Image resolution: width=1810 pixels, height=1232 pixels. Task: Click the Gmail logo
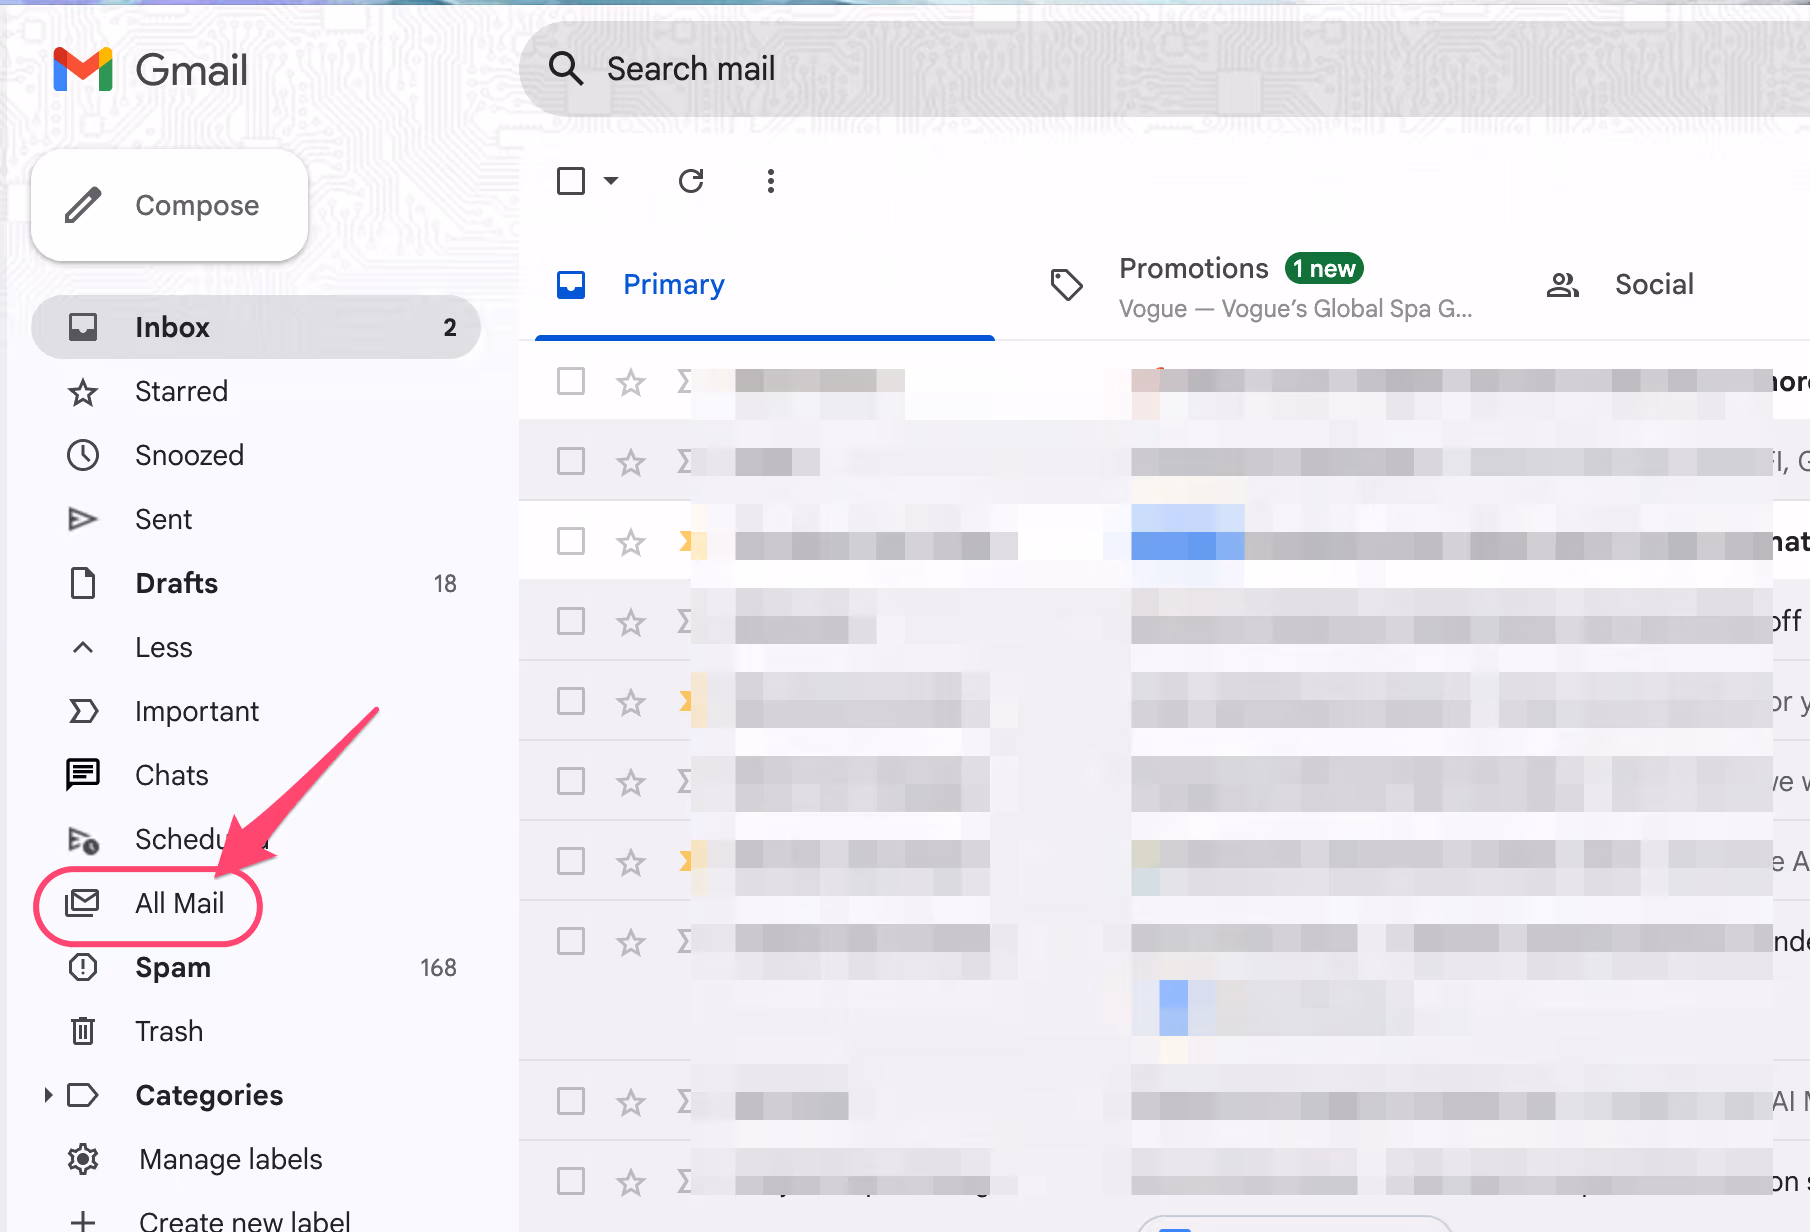tap(150, 69)
